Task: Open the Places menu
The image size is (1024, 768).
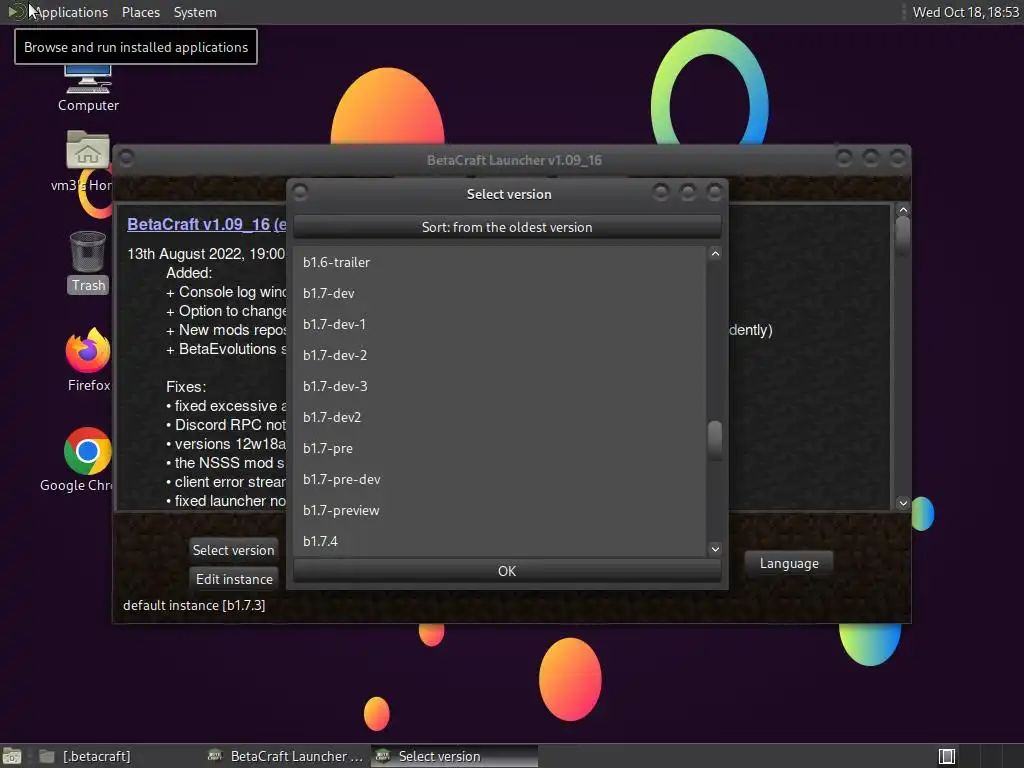Action: pos(140,12)
